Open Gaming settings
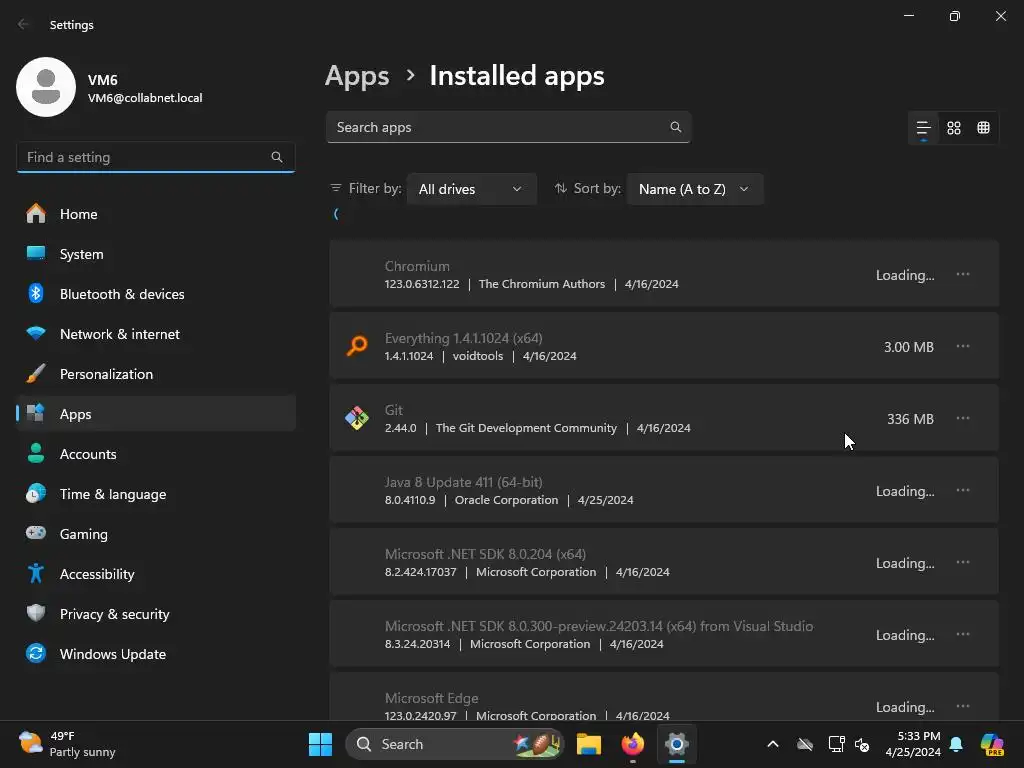The width and height of the screenshot is (1024, 768). 156,534
